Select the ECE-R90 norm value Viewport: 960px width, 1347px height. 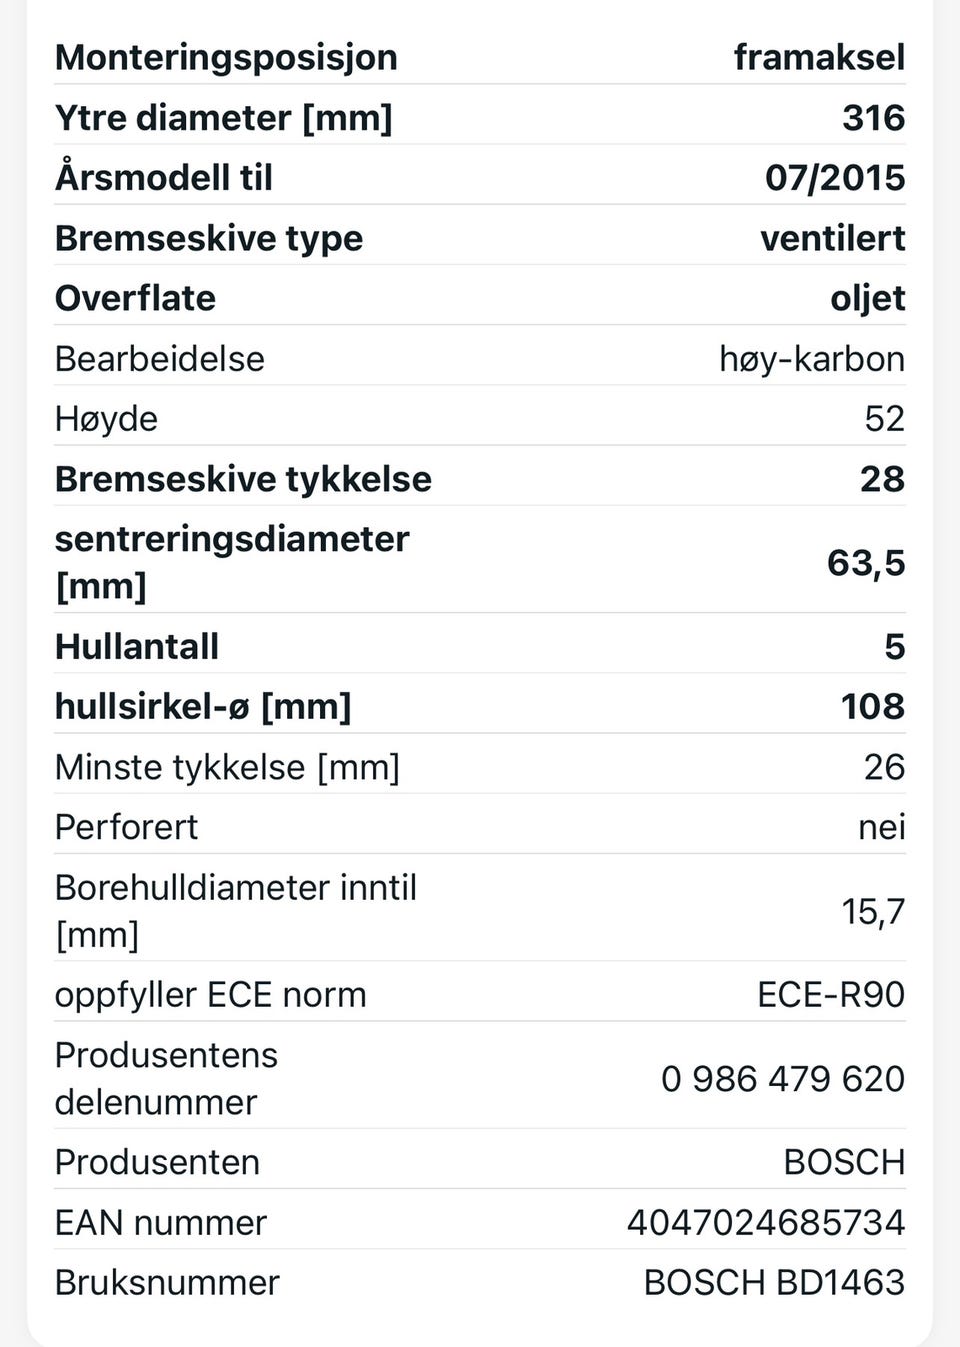830,994
